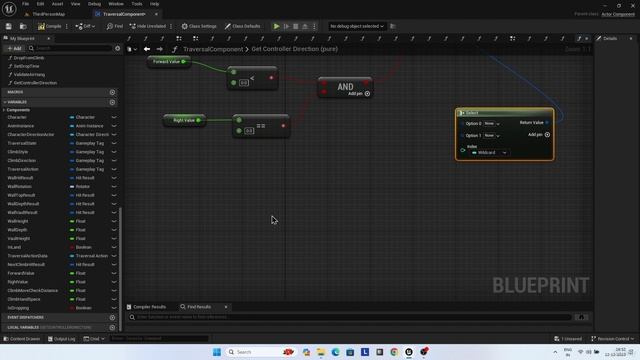Click the Browse to asset icon
Screen dimensions: 640x360
[23, 26]
